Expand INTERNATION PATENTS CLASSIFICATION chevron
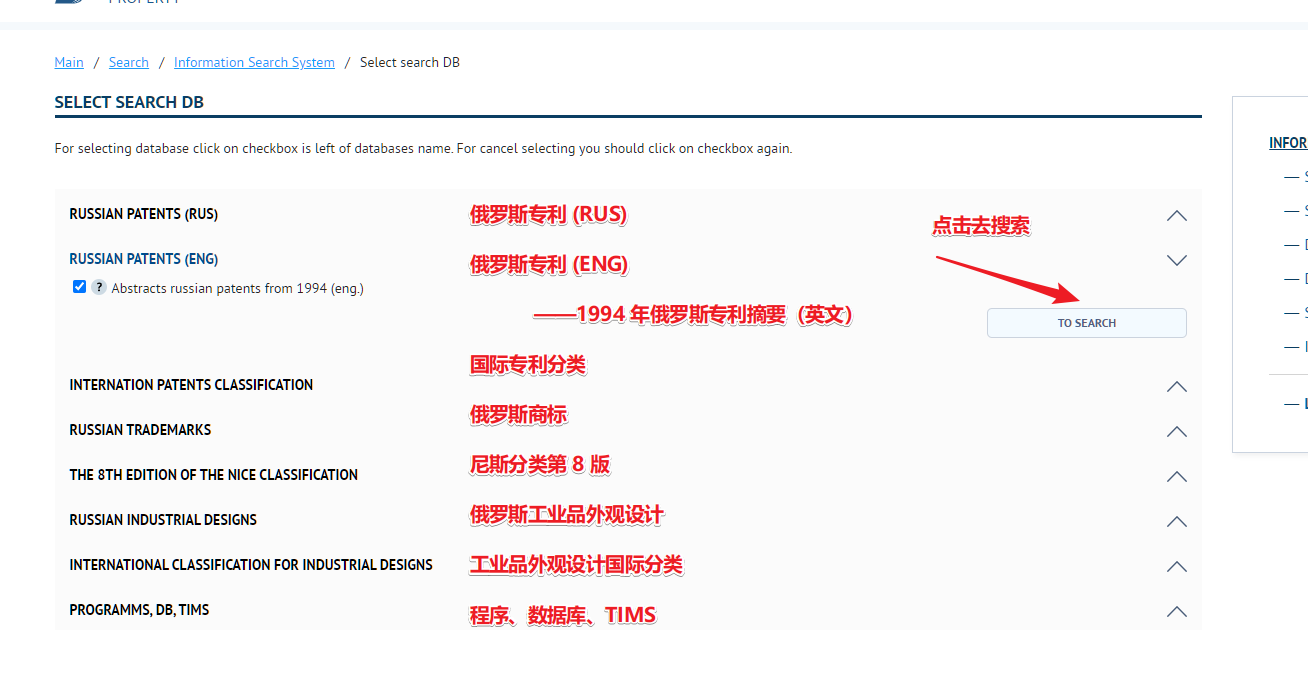The width and height of the screenshot is (1308, 680). click(1177, 386)
